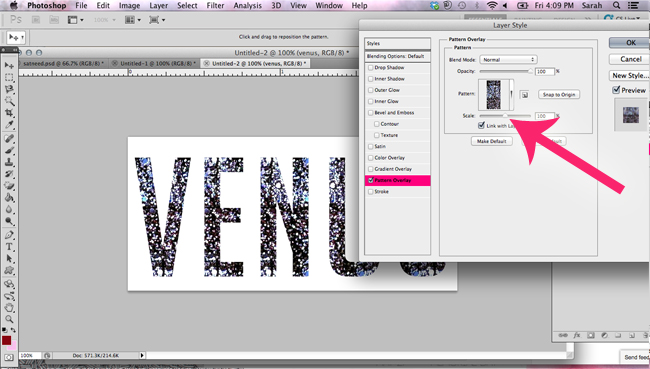
Task: Enable the Stroke checkbox
Action: point(371,192)
